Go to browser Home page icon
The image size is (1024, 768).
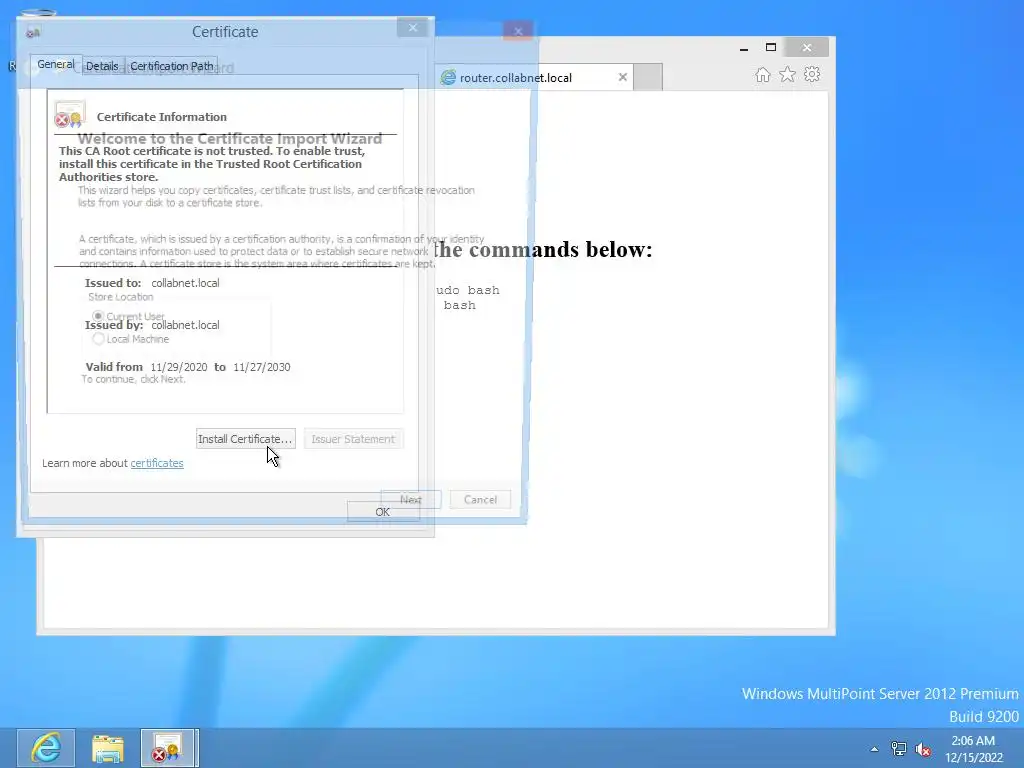click(763, 74)
